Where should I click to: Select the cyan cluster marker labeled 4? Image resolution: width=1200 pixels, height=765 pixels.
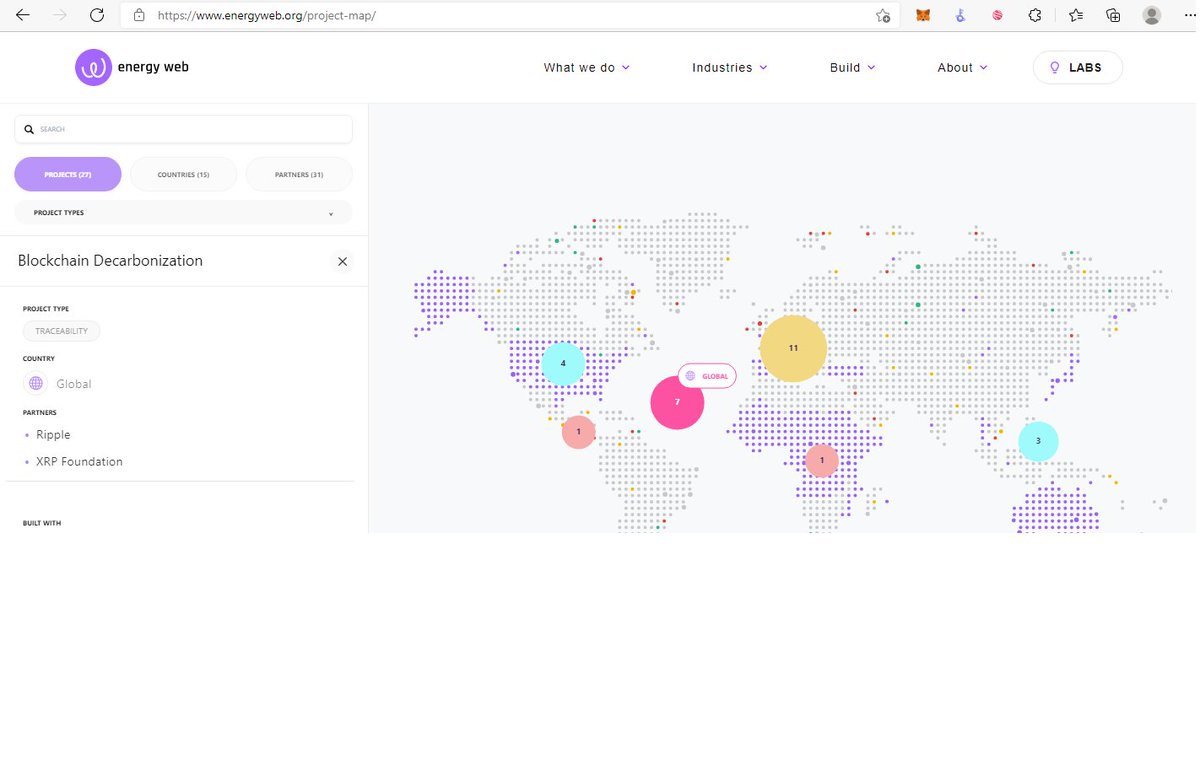pyautogui.click(x=563, y=364)
